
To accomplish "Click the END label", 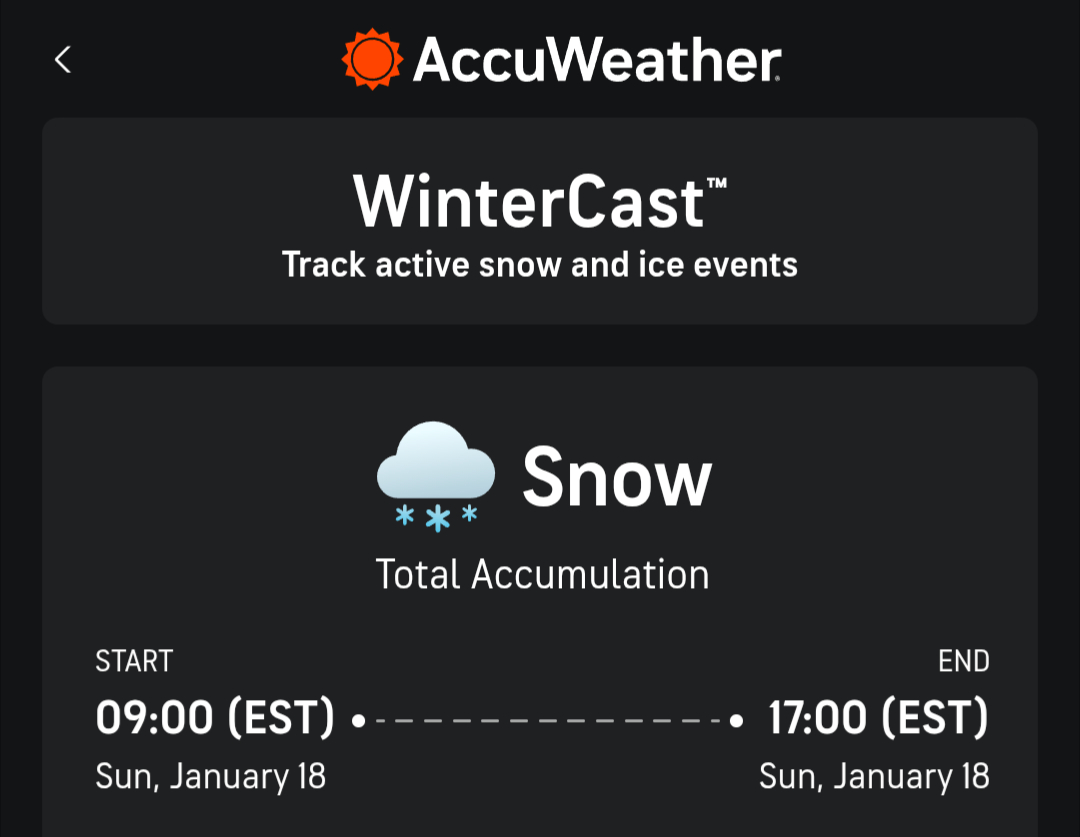I will coord(963,661).
